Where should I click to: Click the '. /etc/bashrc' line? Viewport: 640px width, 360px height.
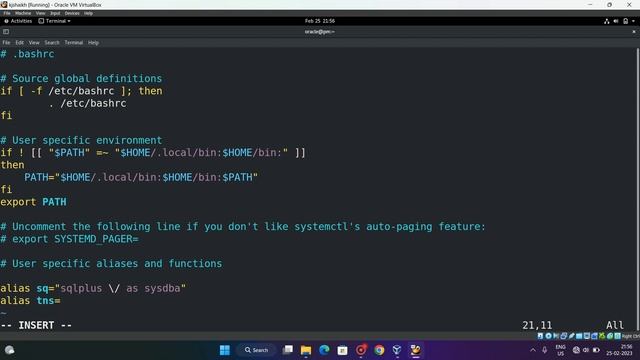coord(87,103)
